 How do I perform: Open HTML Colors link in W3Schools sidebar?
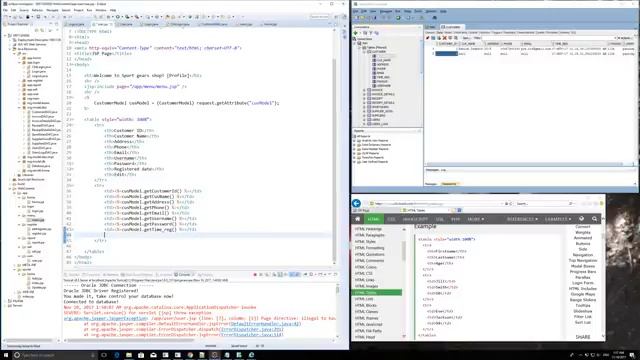tap(366, 267)
